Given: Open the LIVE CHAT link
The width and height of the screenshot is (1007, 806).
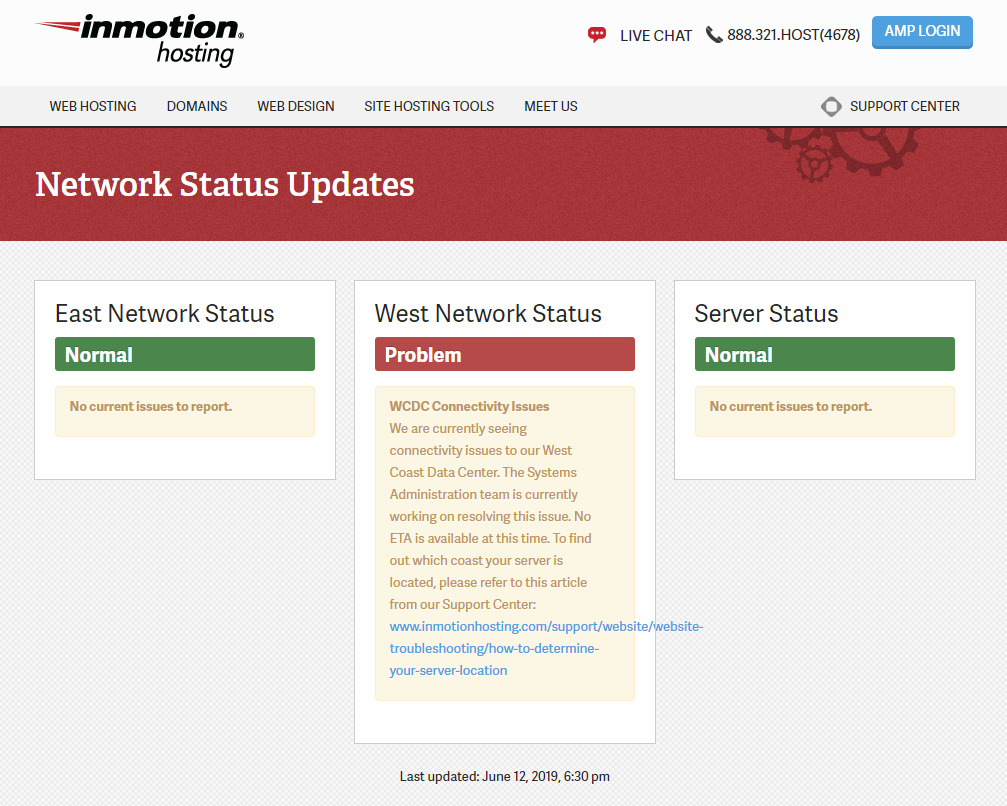Looking at the screenshot, I should click(x=656, y=35).
